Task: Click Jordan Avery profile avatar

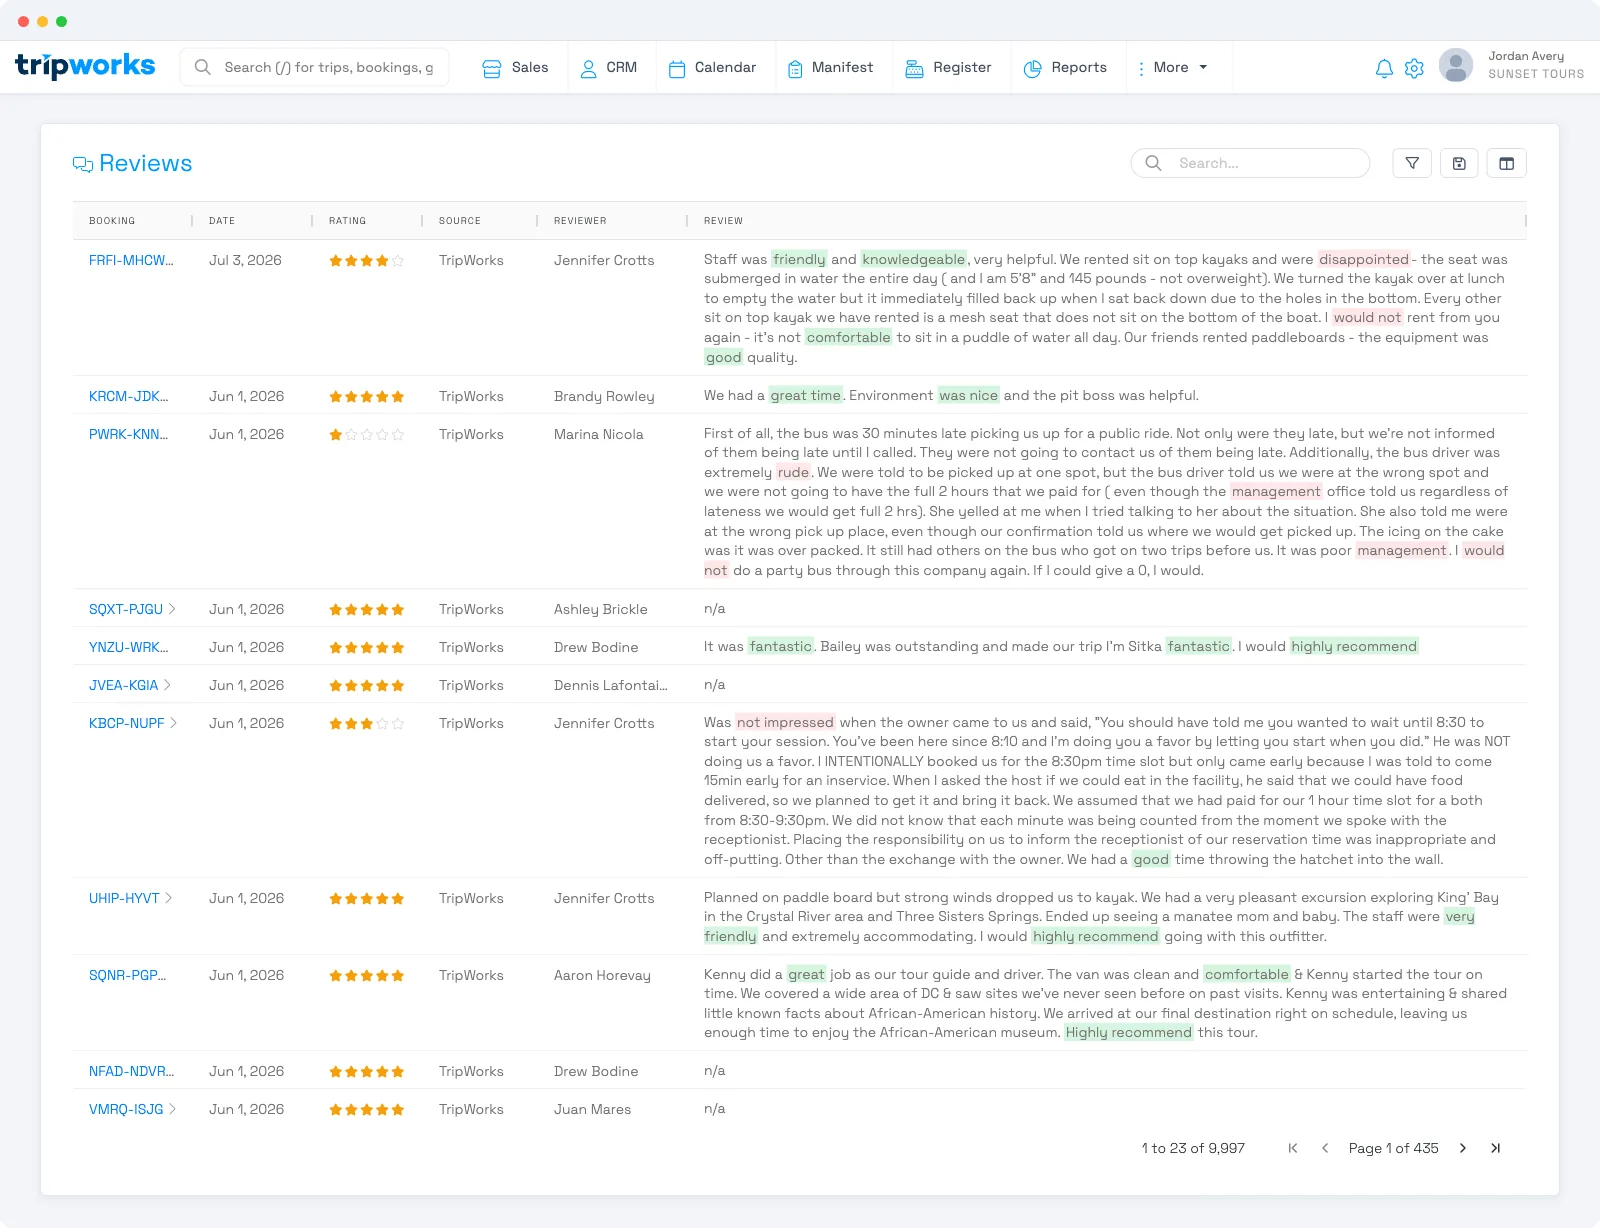Action: tap(1456, 66)
